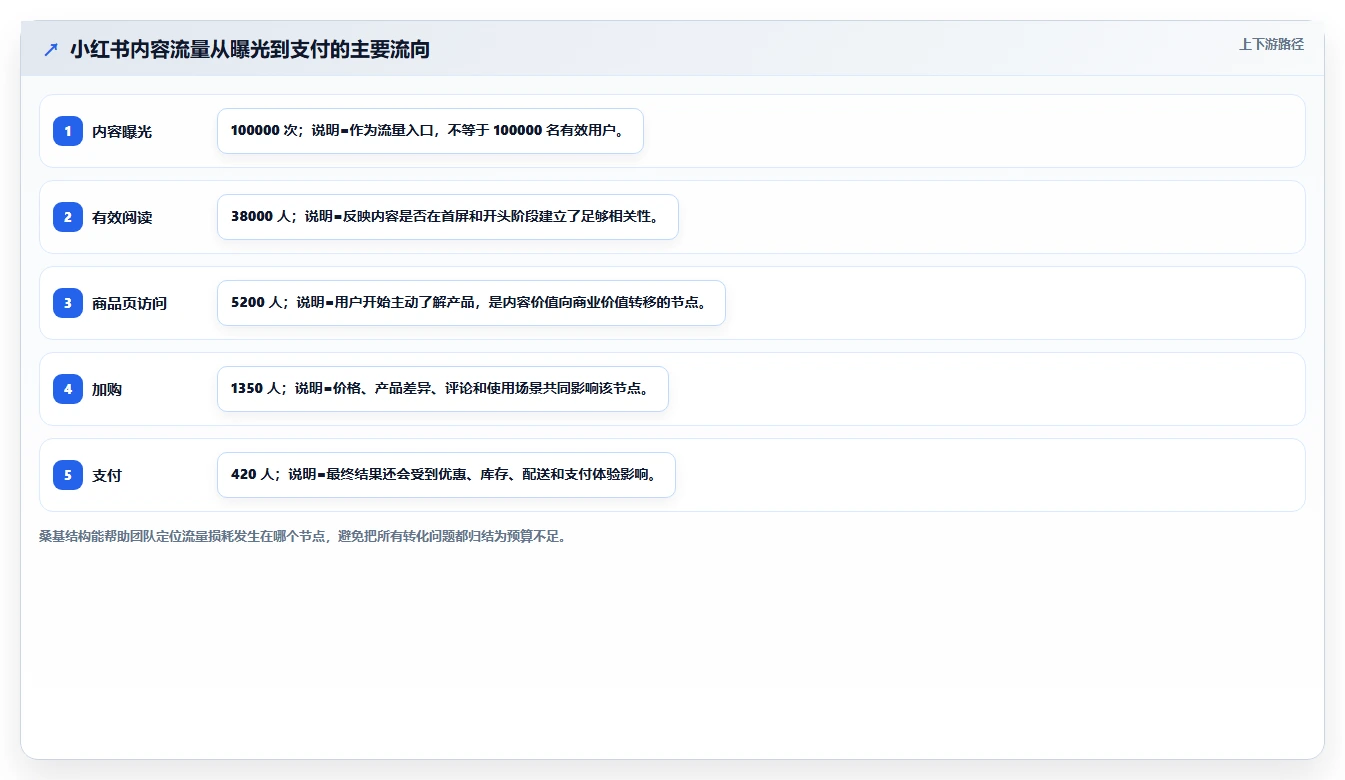The height and width of the screenshot is (780, 1345).
Task: Select step badge 5 for 支付
Action: tap(68, 475)
